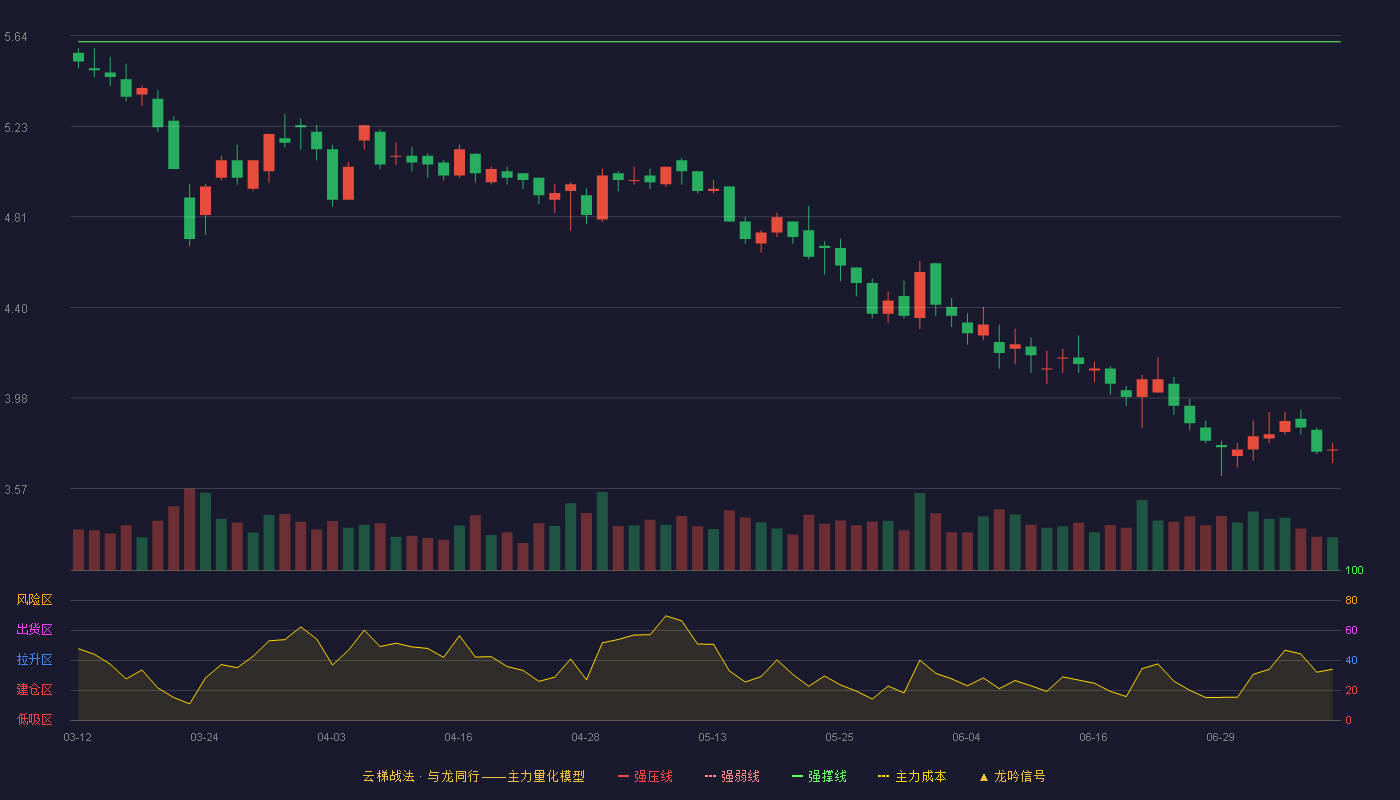Image resolution: width=1400 pixels, height=800 pixels.
Task: Click the 03-24 date label
Action: pyautogui.click(x=204, y=737)
